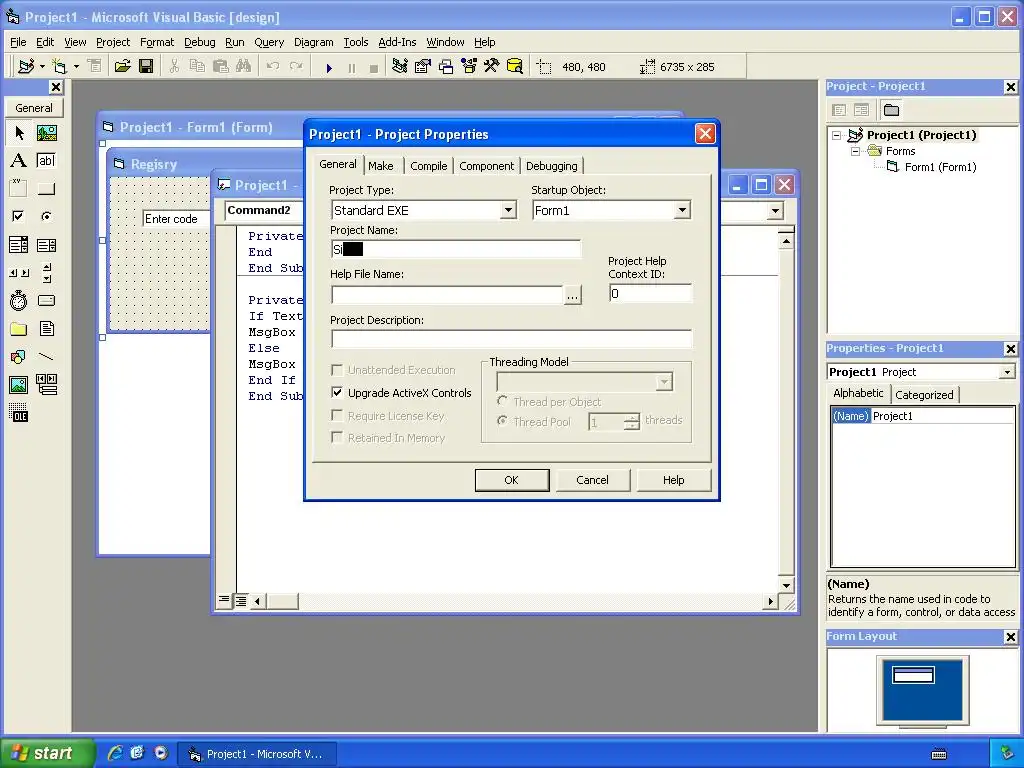Switch to the Compile tab
The height and width of the screenshot is (768, 1024).
click(x=428, y=166)
